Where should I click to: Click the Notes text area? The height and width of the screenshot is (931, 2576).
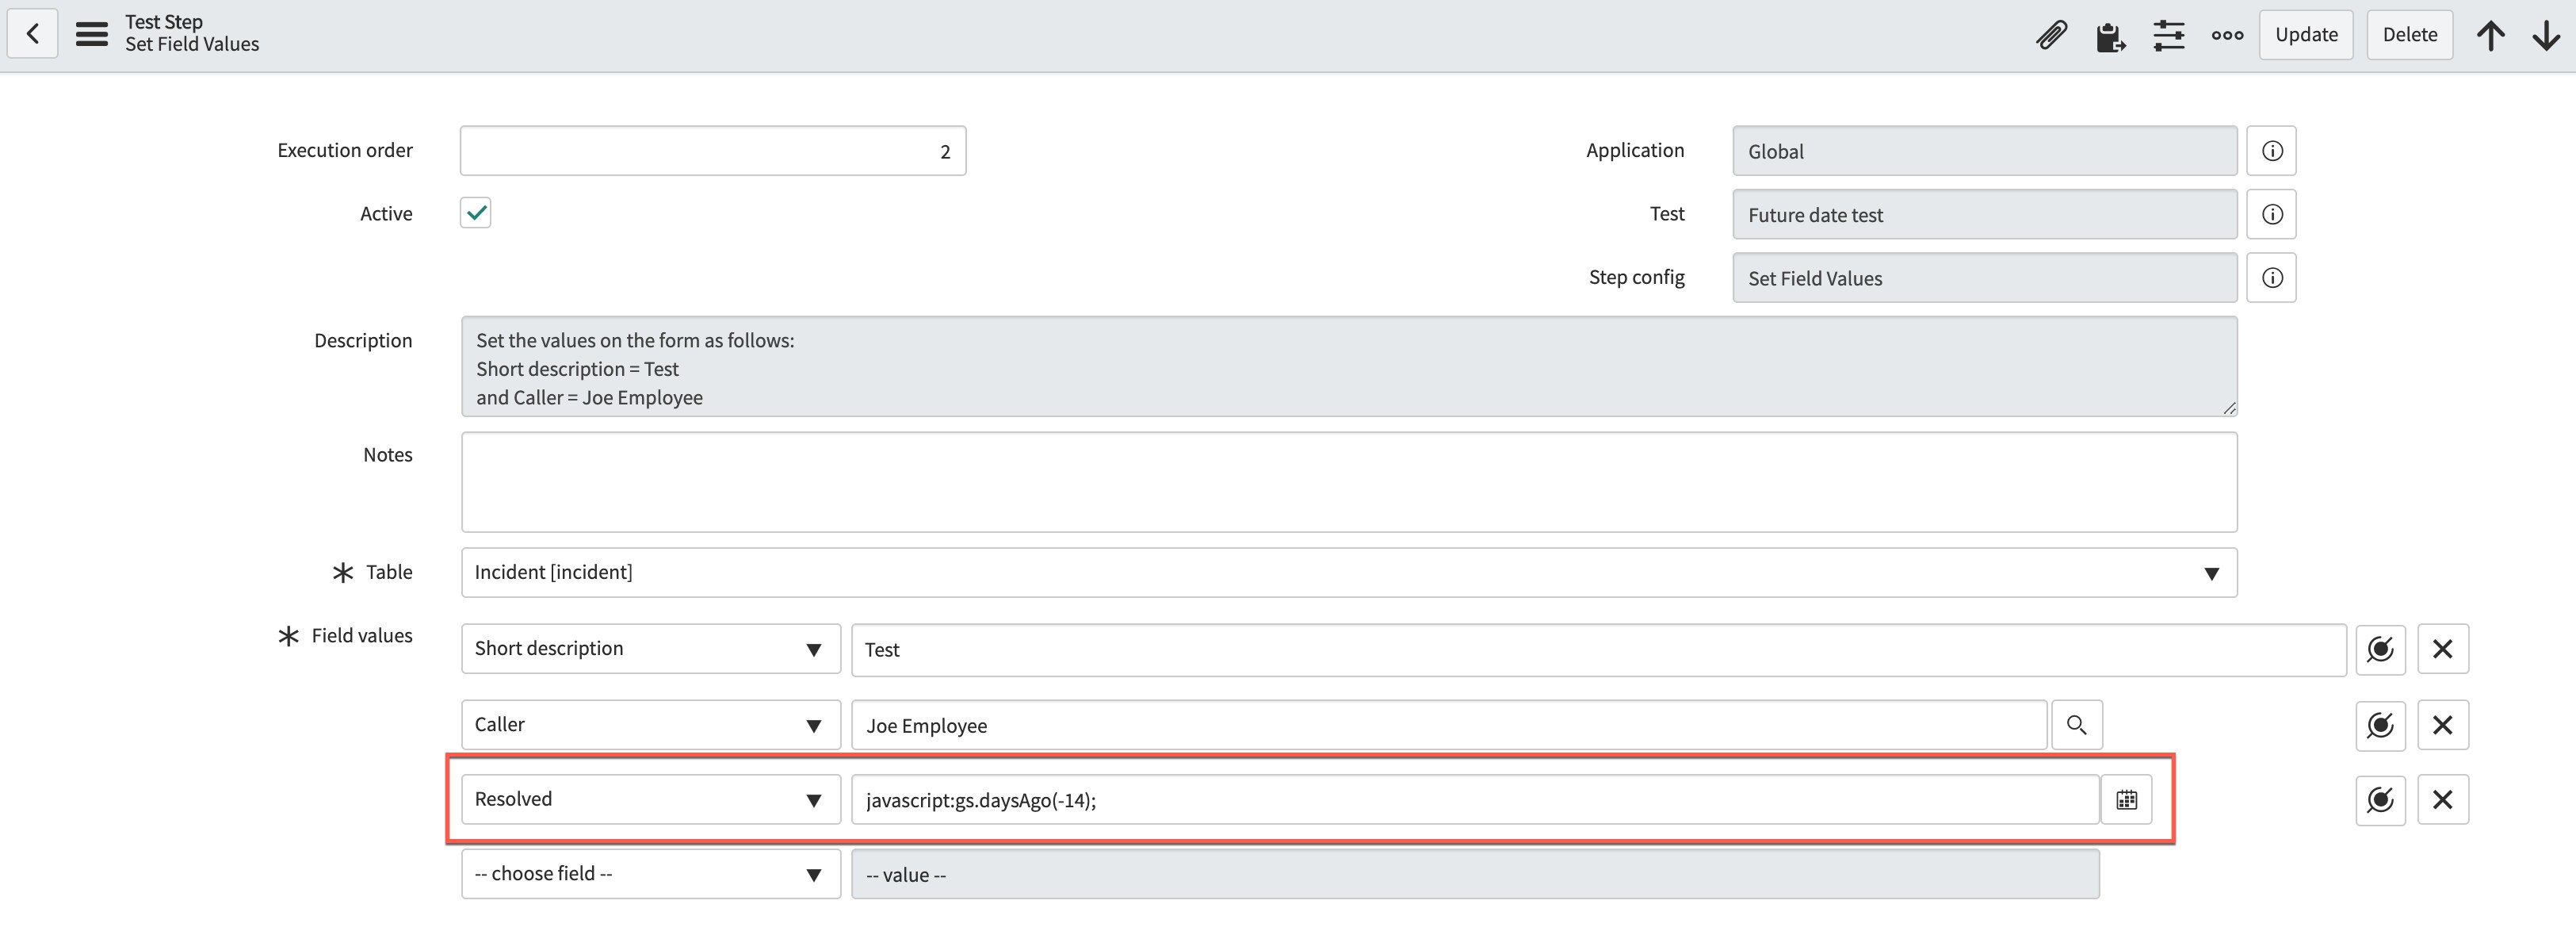pyautogui.click(x=1349, y=482)
